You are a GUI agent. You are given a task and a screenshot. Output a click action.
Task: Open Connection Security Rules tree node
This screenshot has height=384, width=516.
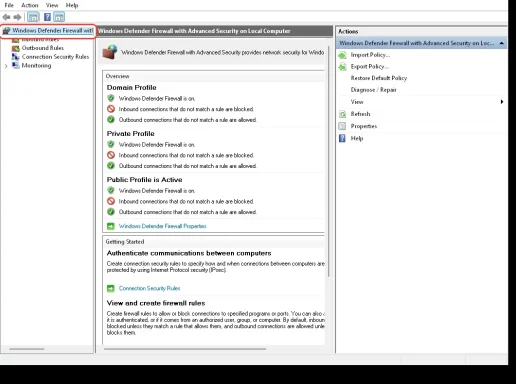pyautogui.click(x=55, y=57)
